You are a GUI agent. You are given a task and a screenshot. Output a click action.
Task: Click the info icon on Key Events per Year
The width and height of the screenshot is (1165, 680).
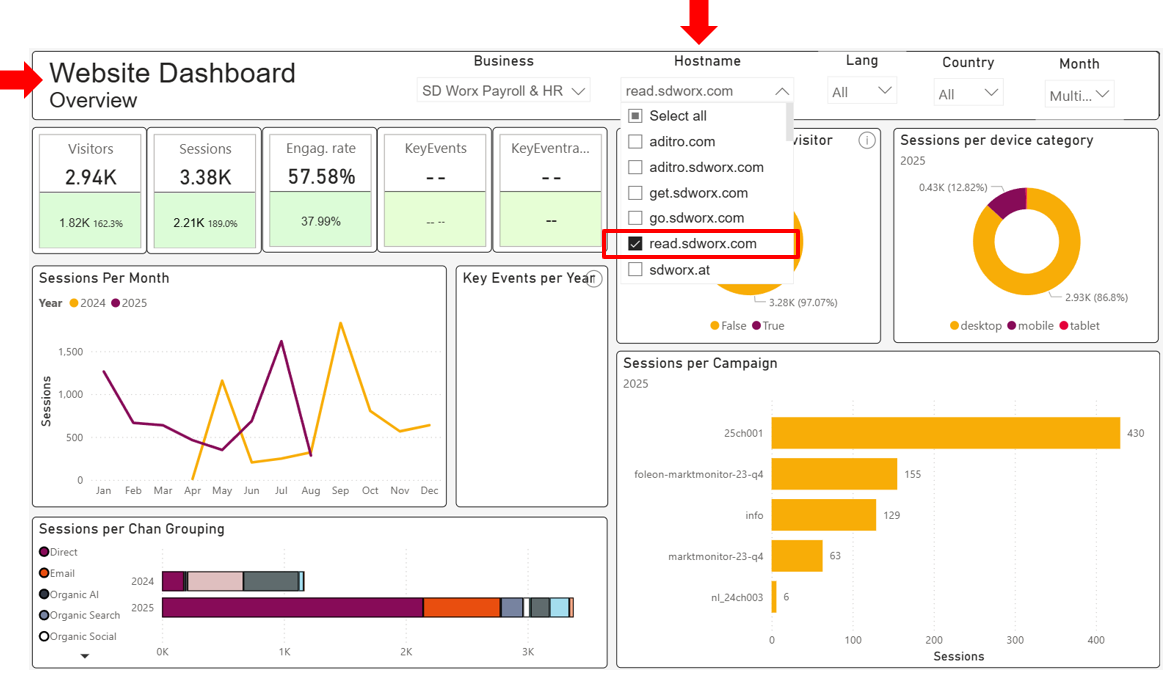tap(594, 279)
